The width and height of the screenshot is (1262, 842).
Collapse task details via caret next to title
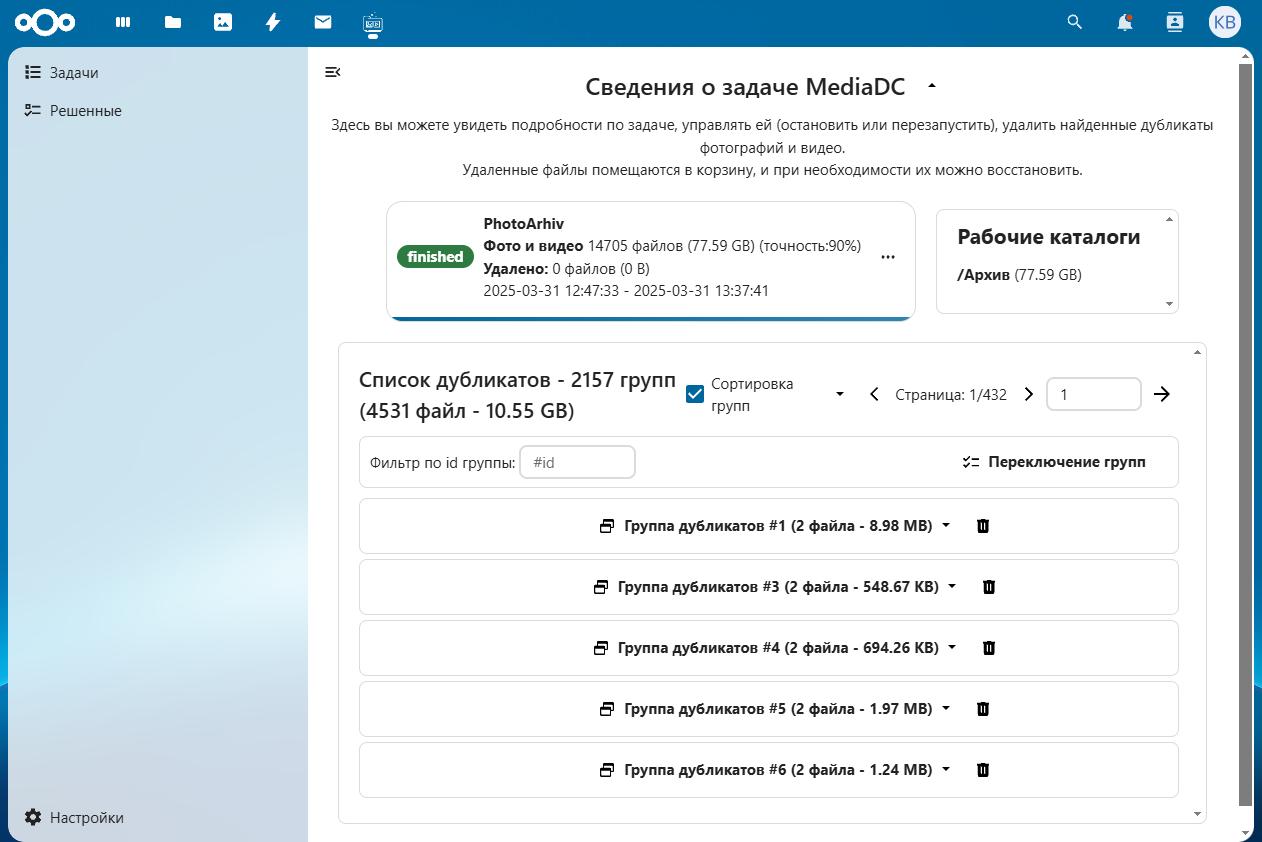(x=931, y=86)
